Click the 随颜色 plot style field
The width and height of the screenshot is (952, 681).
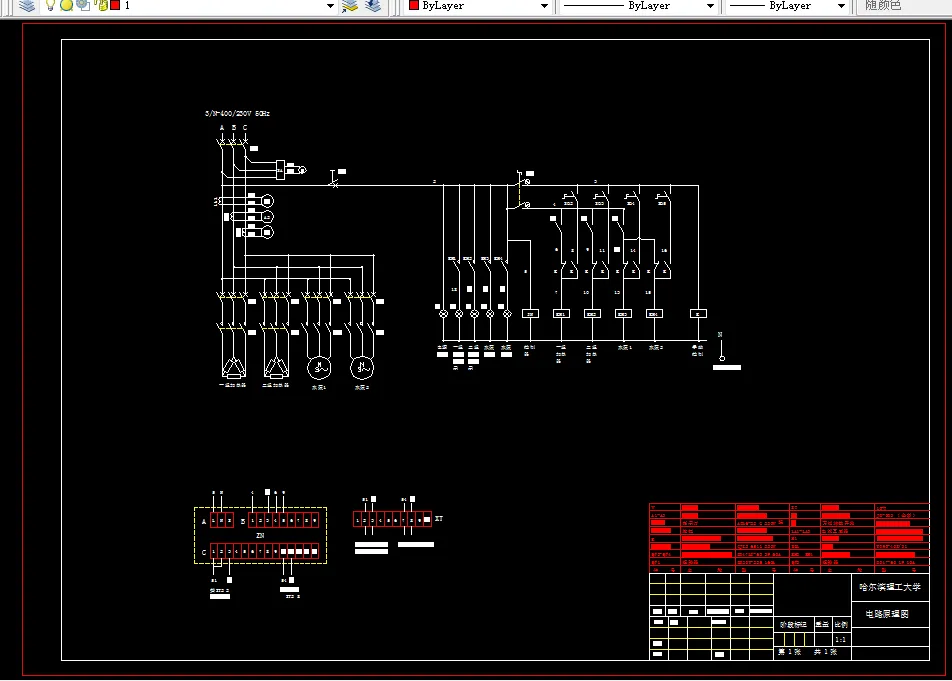883,6
